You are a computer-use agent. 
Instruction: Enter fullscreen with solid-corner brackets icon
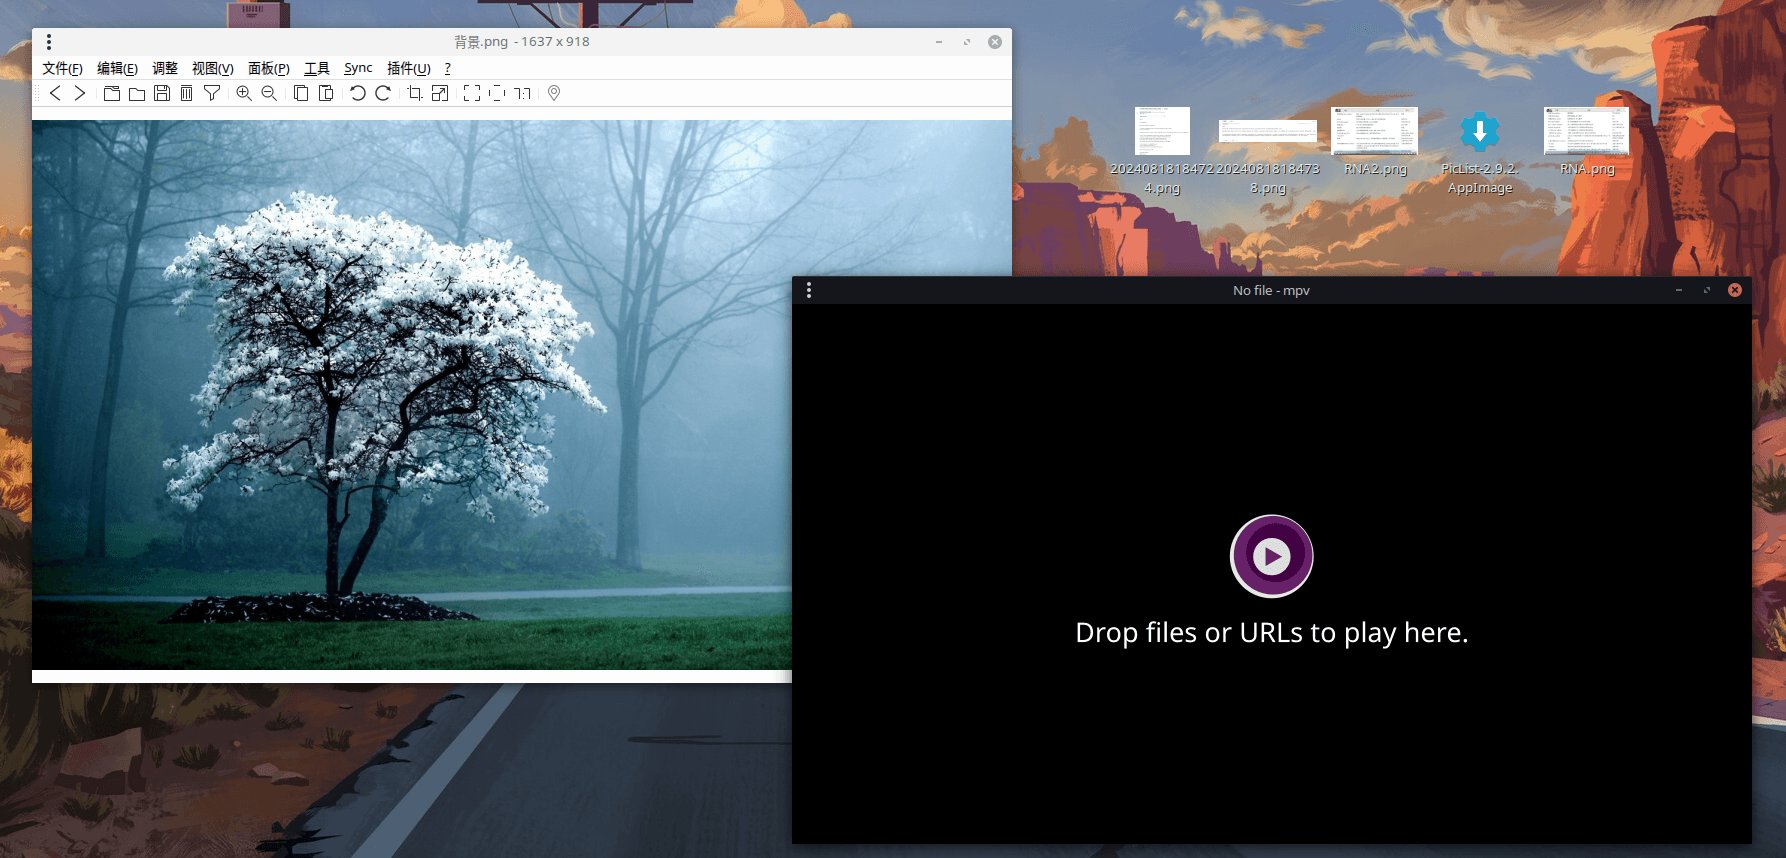pos(472,93)
